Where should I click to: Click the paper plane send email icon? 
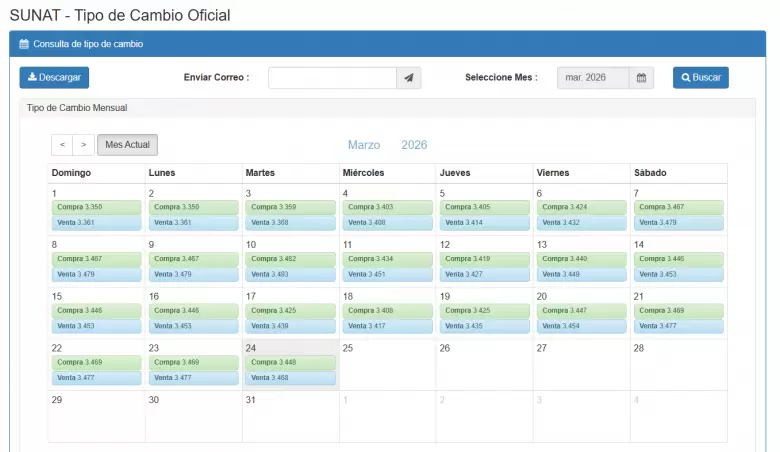[408, 78]
